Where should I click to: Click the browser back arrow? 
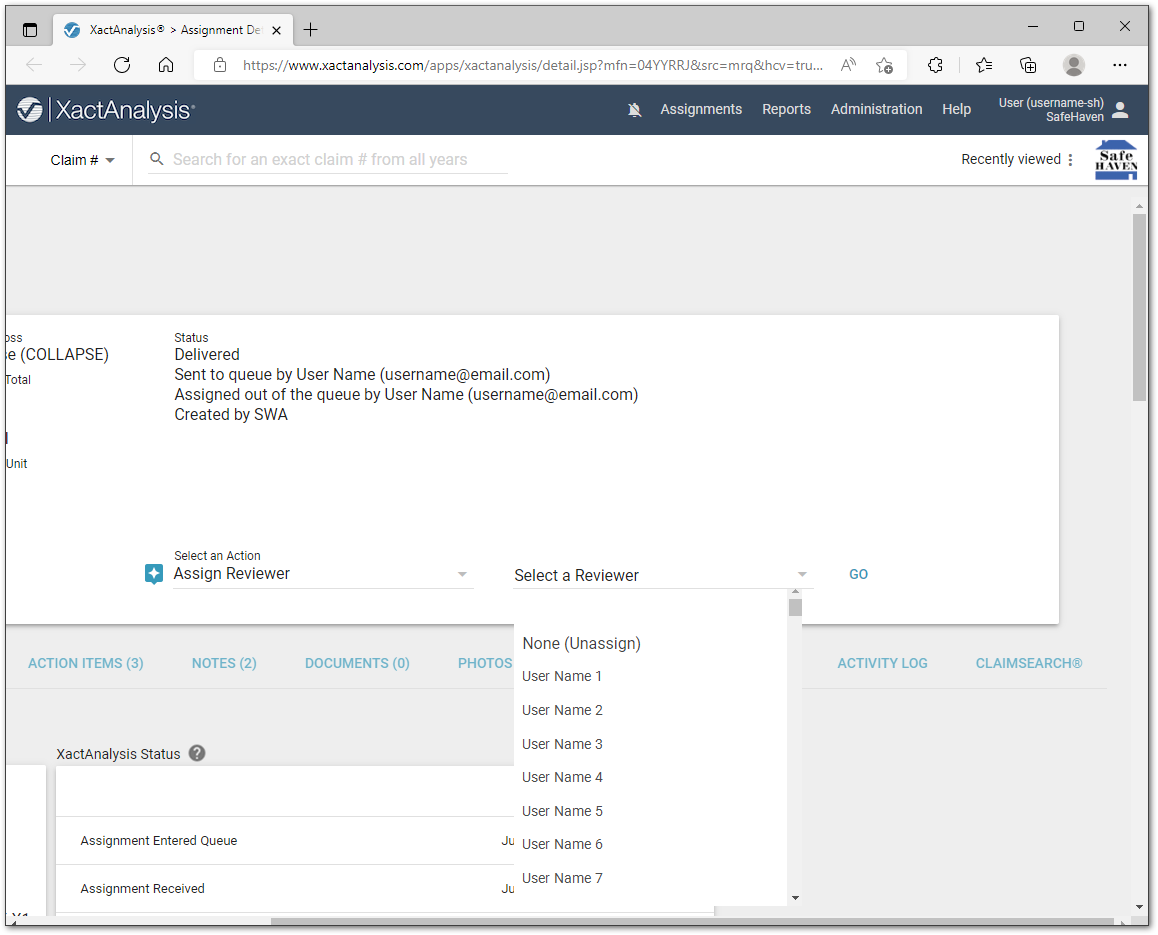pyautogui.click(x=34, y=65)
